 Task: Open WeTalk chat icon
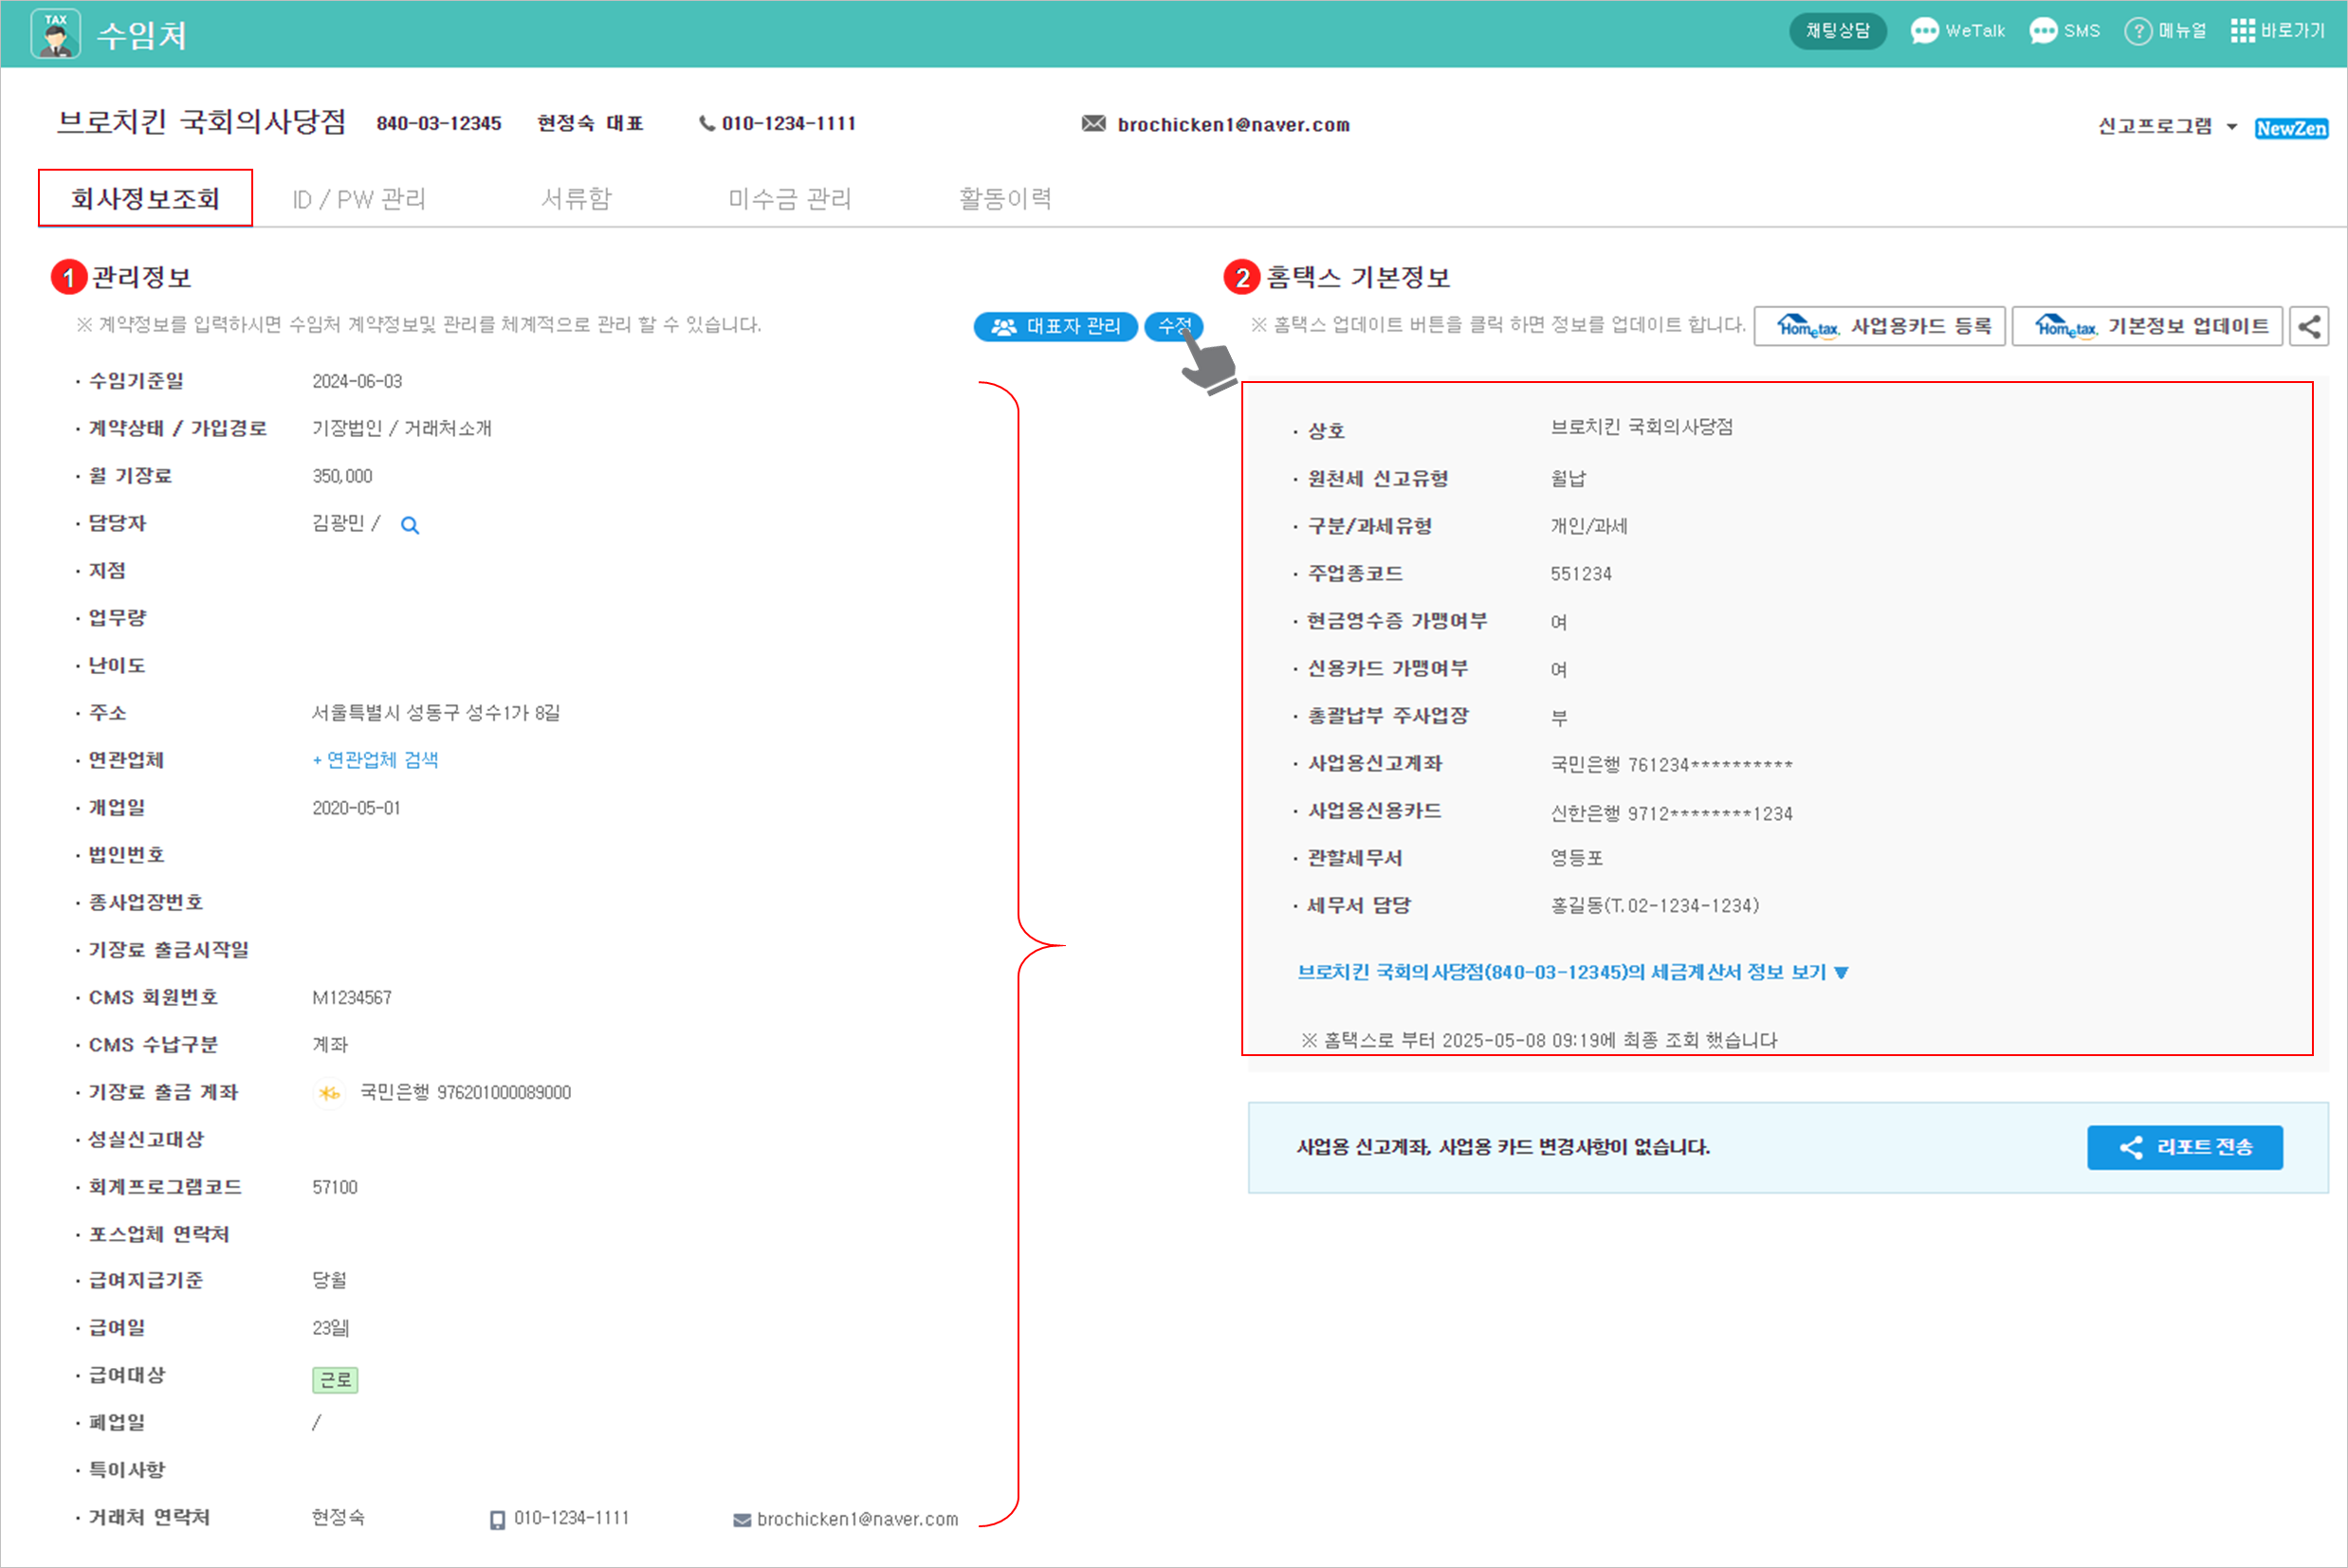click(x=1924, y=31)
